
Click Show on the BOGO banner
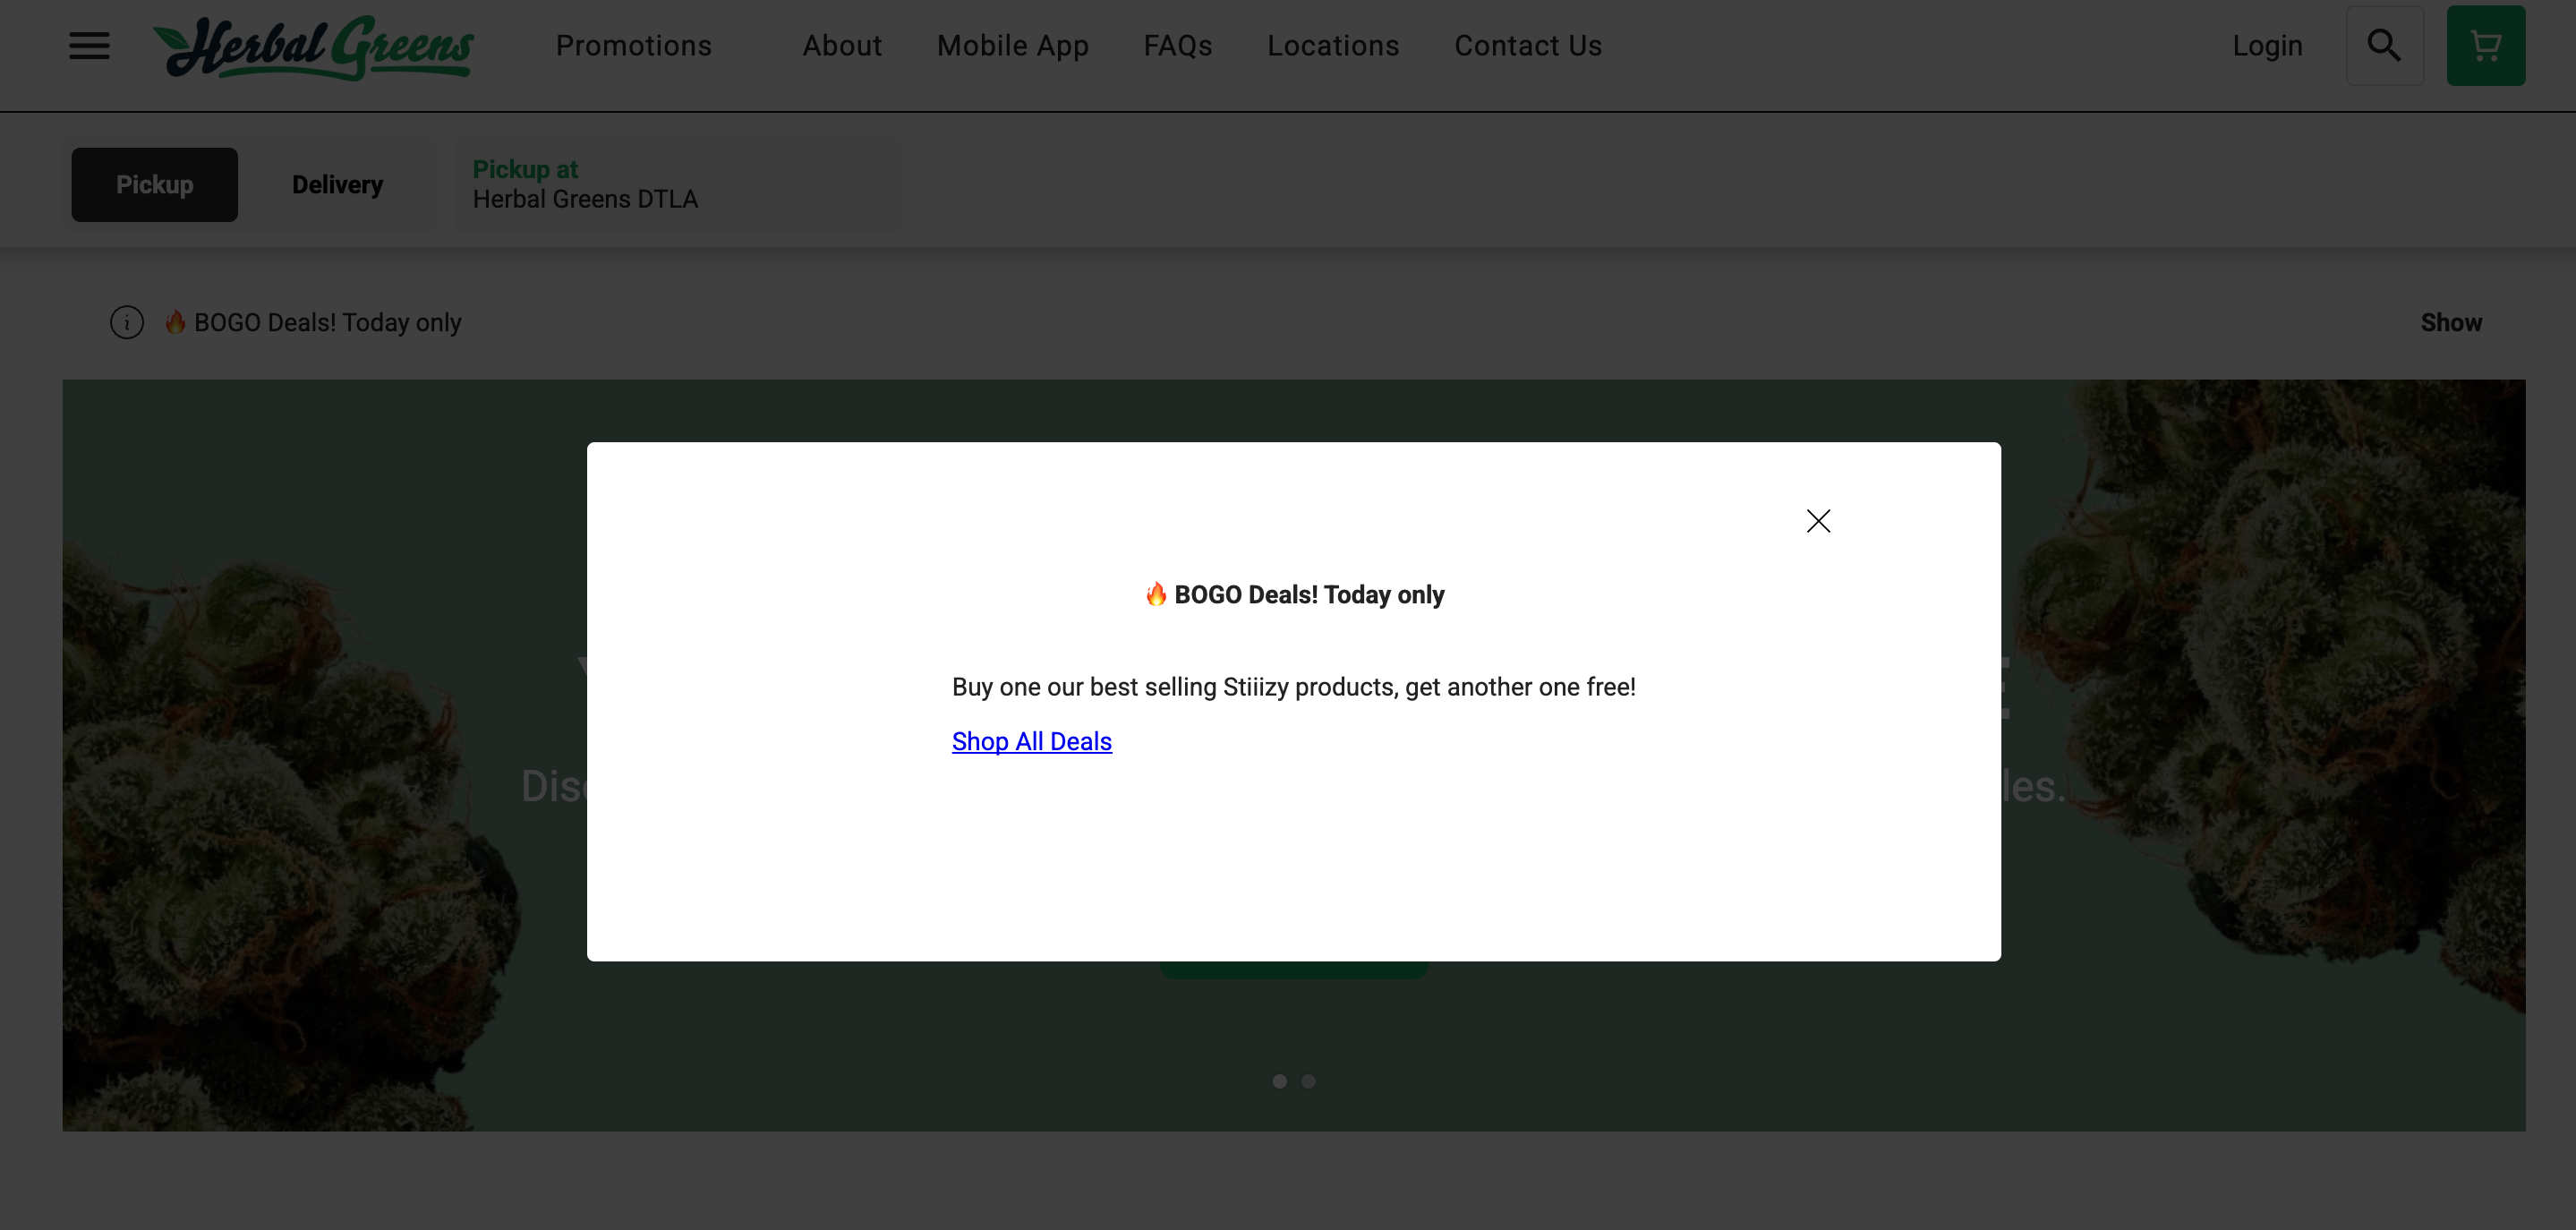(x=2451, y=323)
